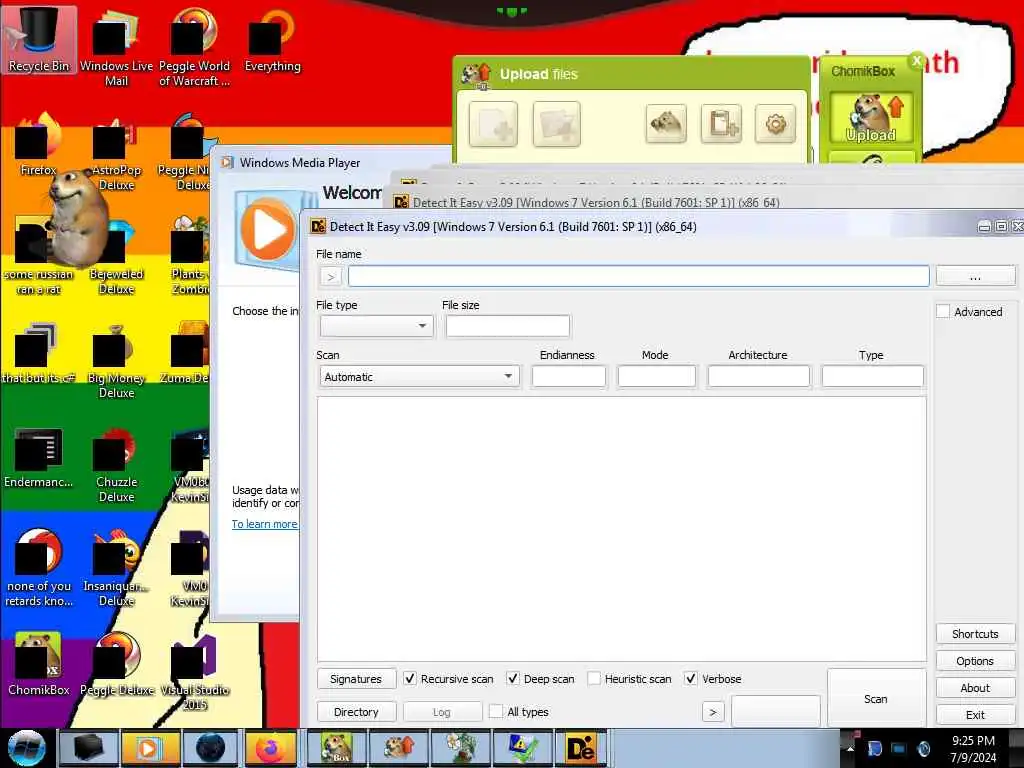Enable the Advanced checkbox
This screenshot has width=1024, height=768.
click(943, 312)
